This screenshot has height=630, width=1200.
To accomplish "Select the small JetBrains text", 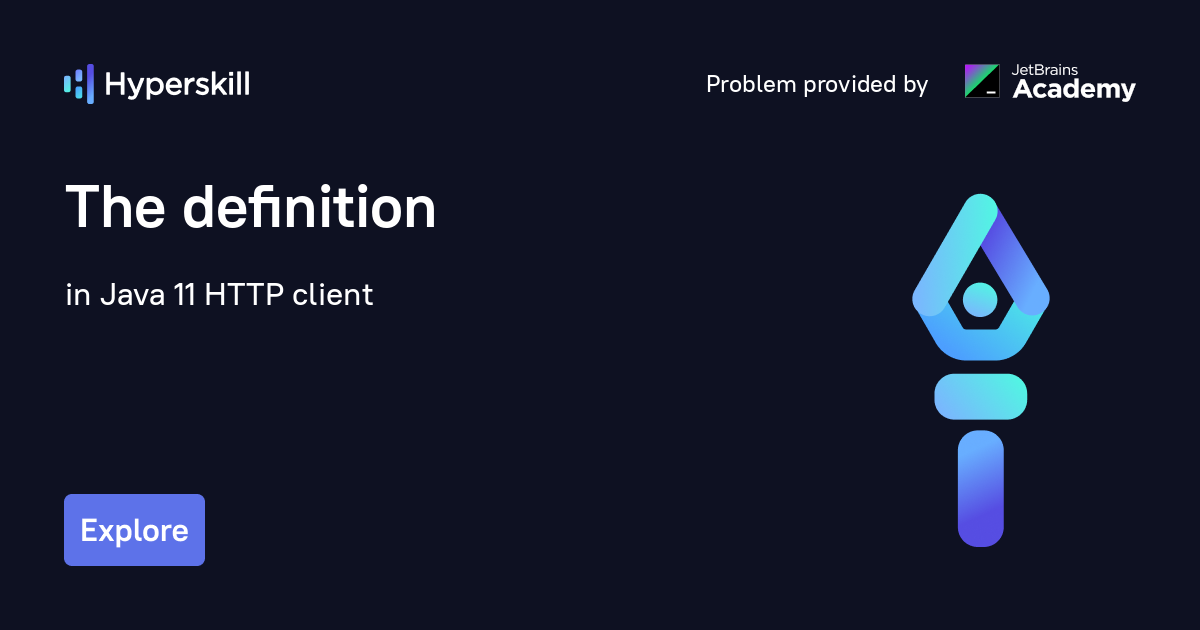I will click(x=1046, y=70).
